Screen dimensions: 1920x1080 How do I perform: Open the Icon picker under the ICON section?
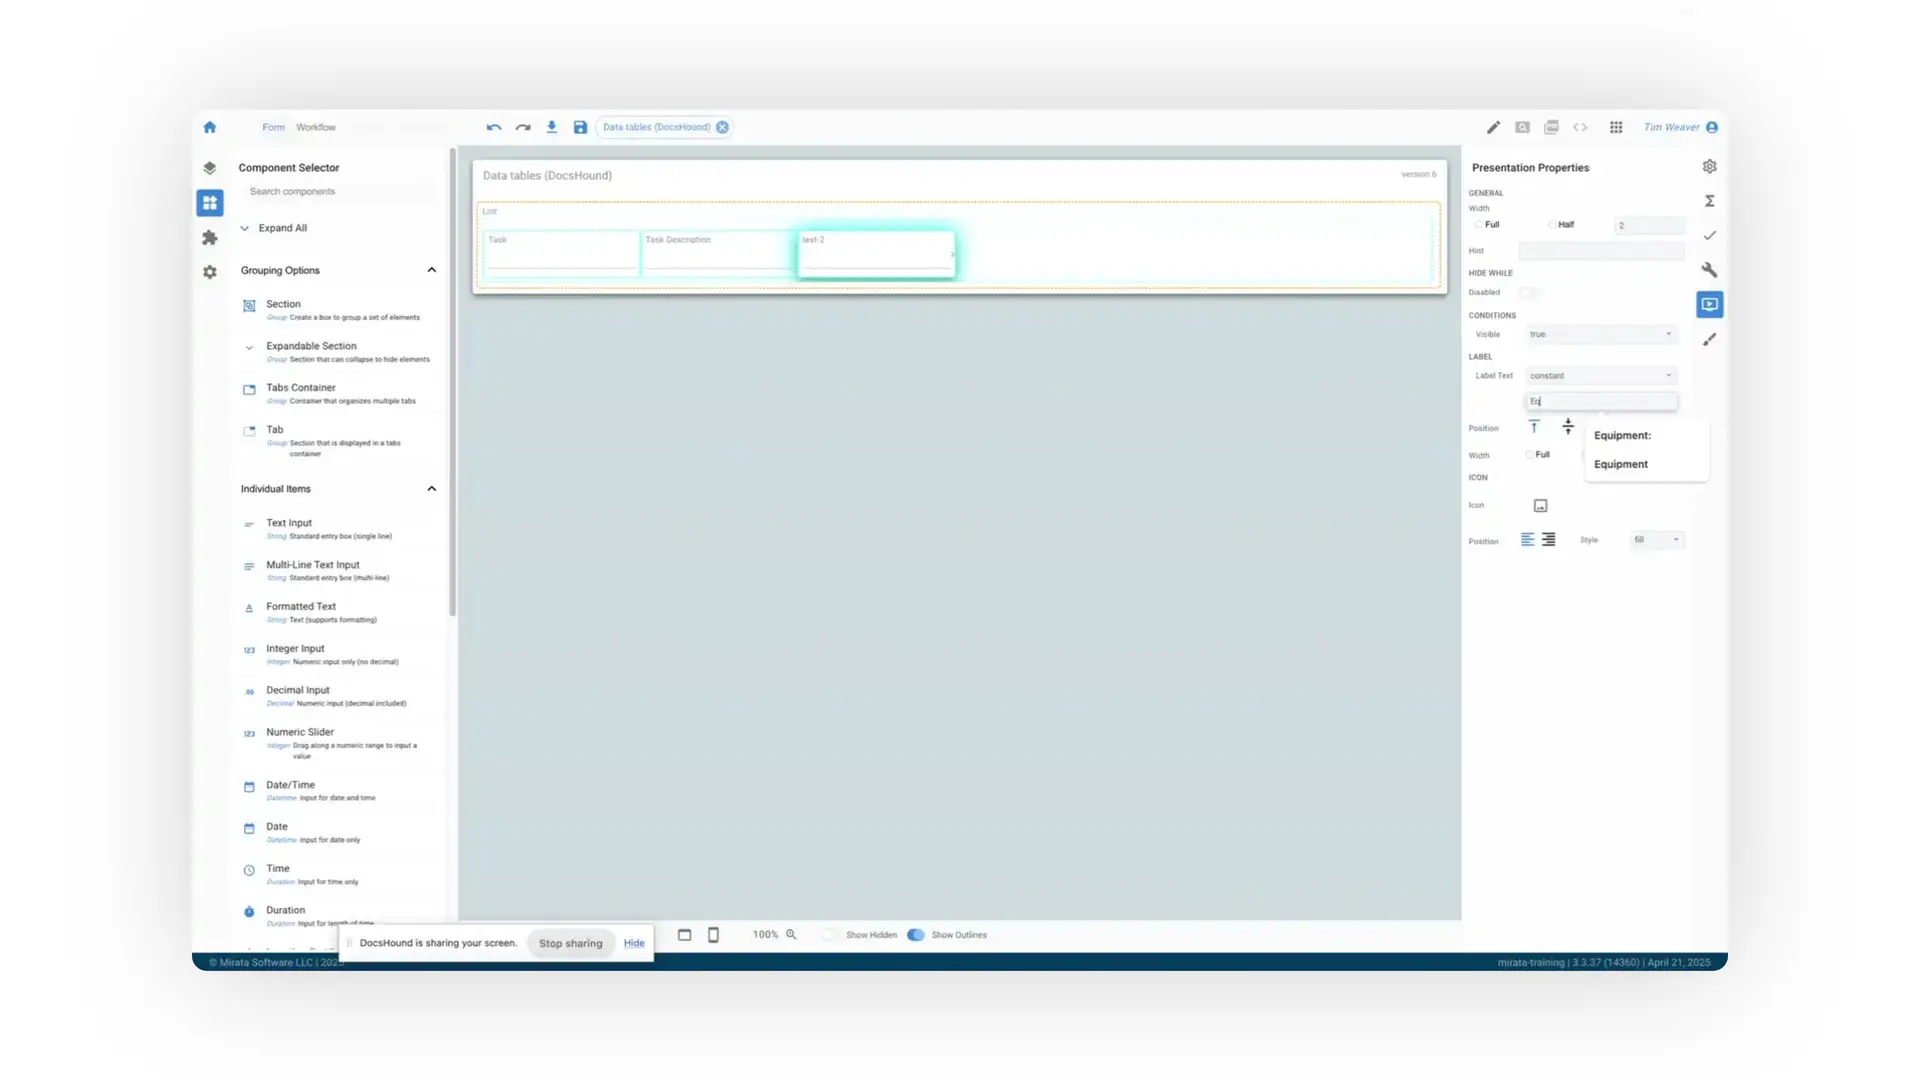(x=1540, y=505)
